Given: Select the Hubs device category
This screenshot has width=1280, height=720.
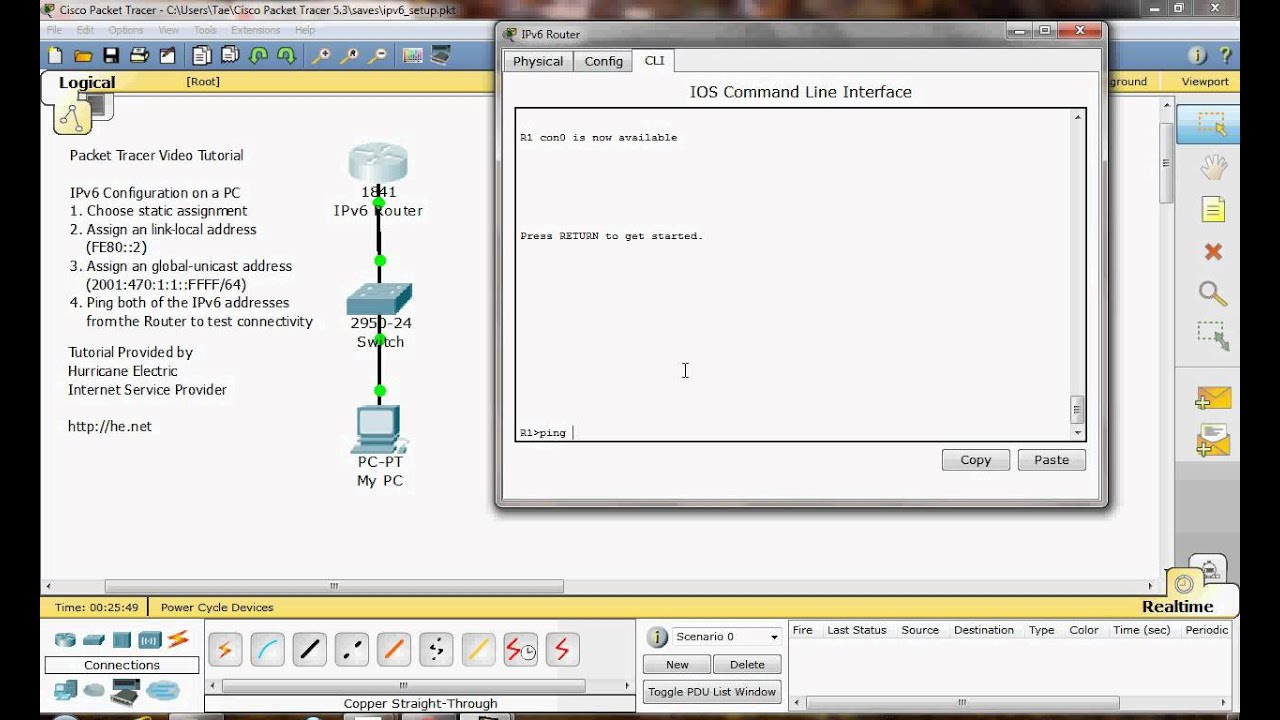Looking at the screenshot, I should pos(122,640).
